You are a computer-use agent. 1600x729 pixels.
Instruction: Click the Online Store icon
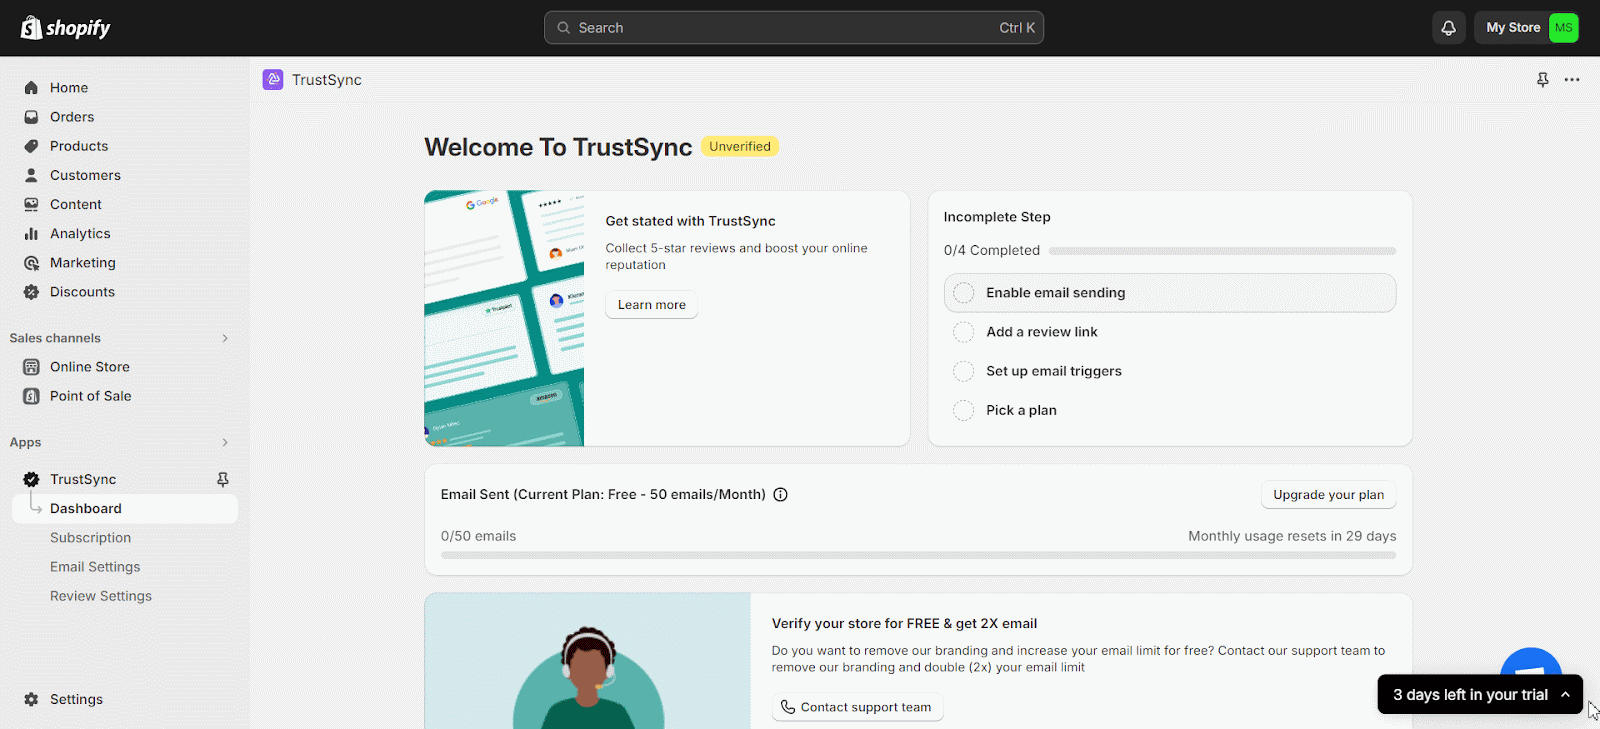(x=31, y=367)
